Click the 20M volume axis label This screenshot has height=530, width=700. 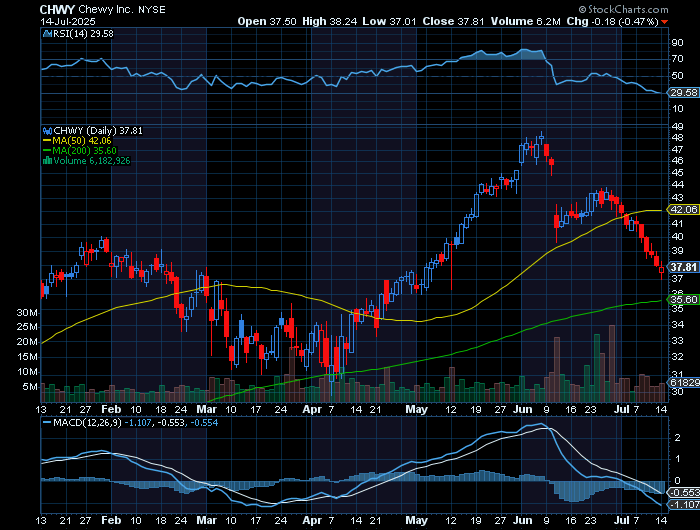click(x=27, y=342)
